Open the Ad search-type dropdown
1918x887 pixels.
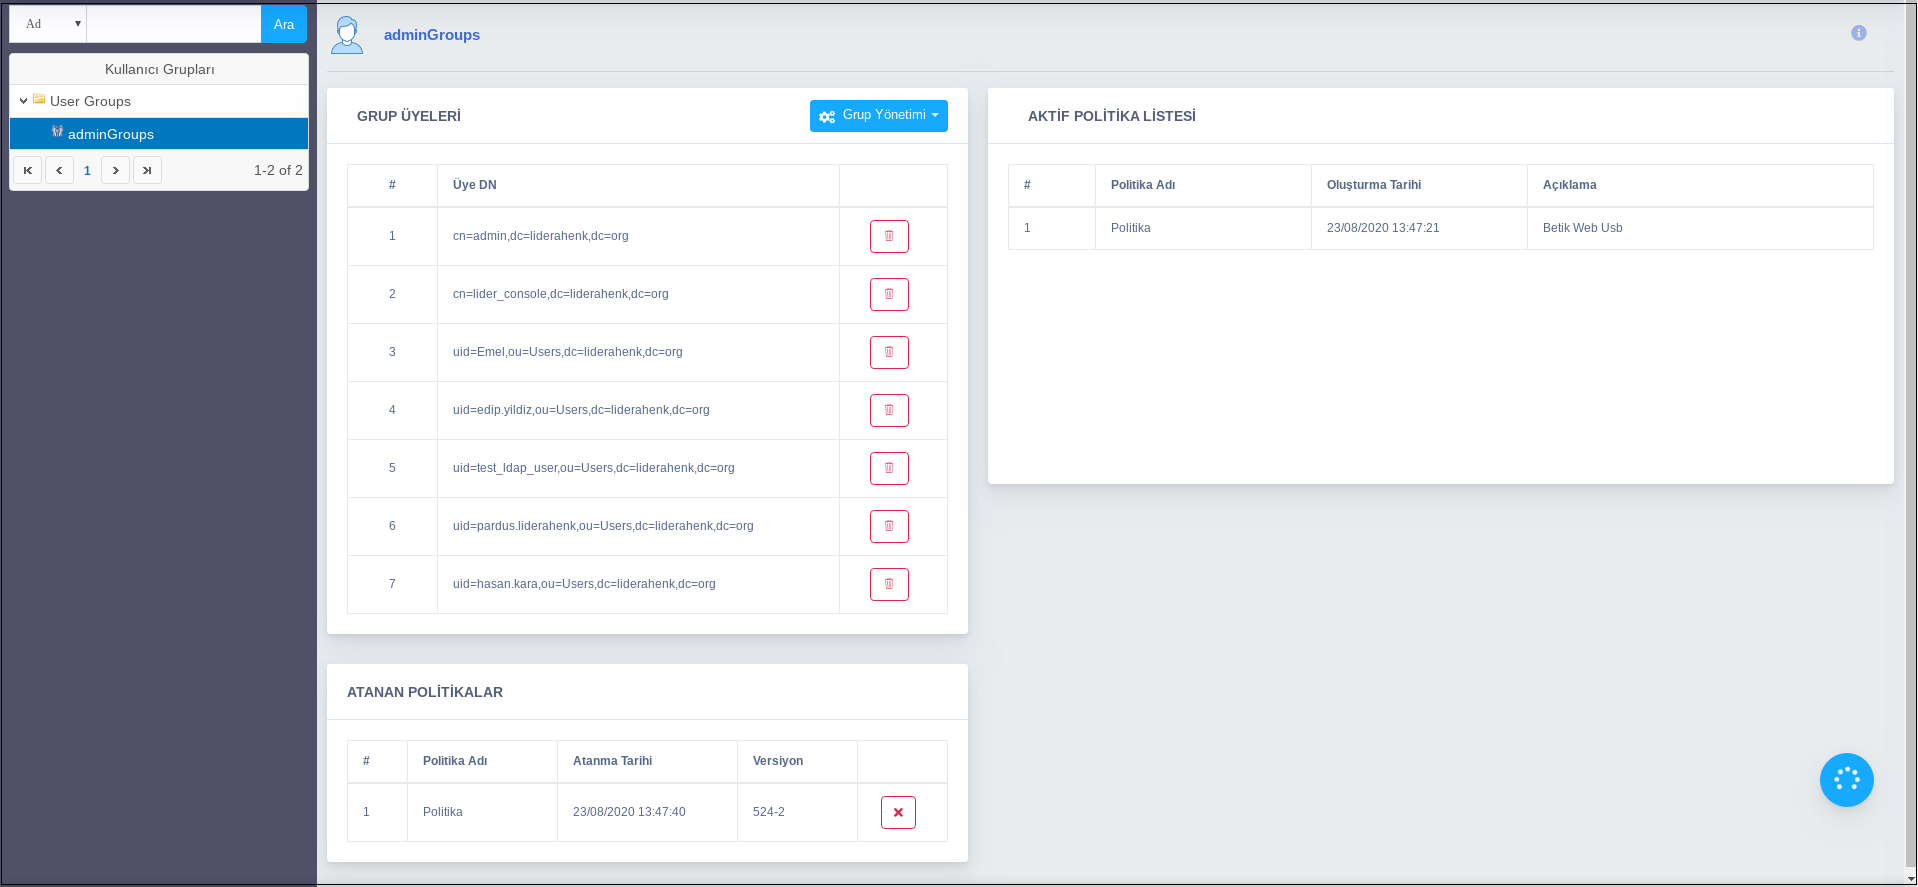(x=48, y=24)
